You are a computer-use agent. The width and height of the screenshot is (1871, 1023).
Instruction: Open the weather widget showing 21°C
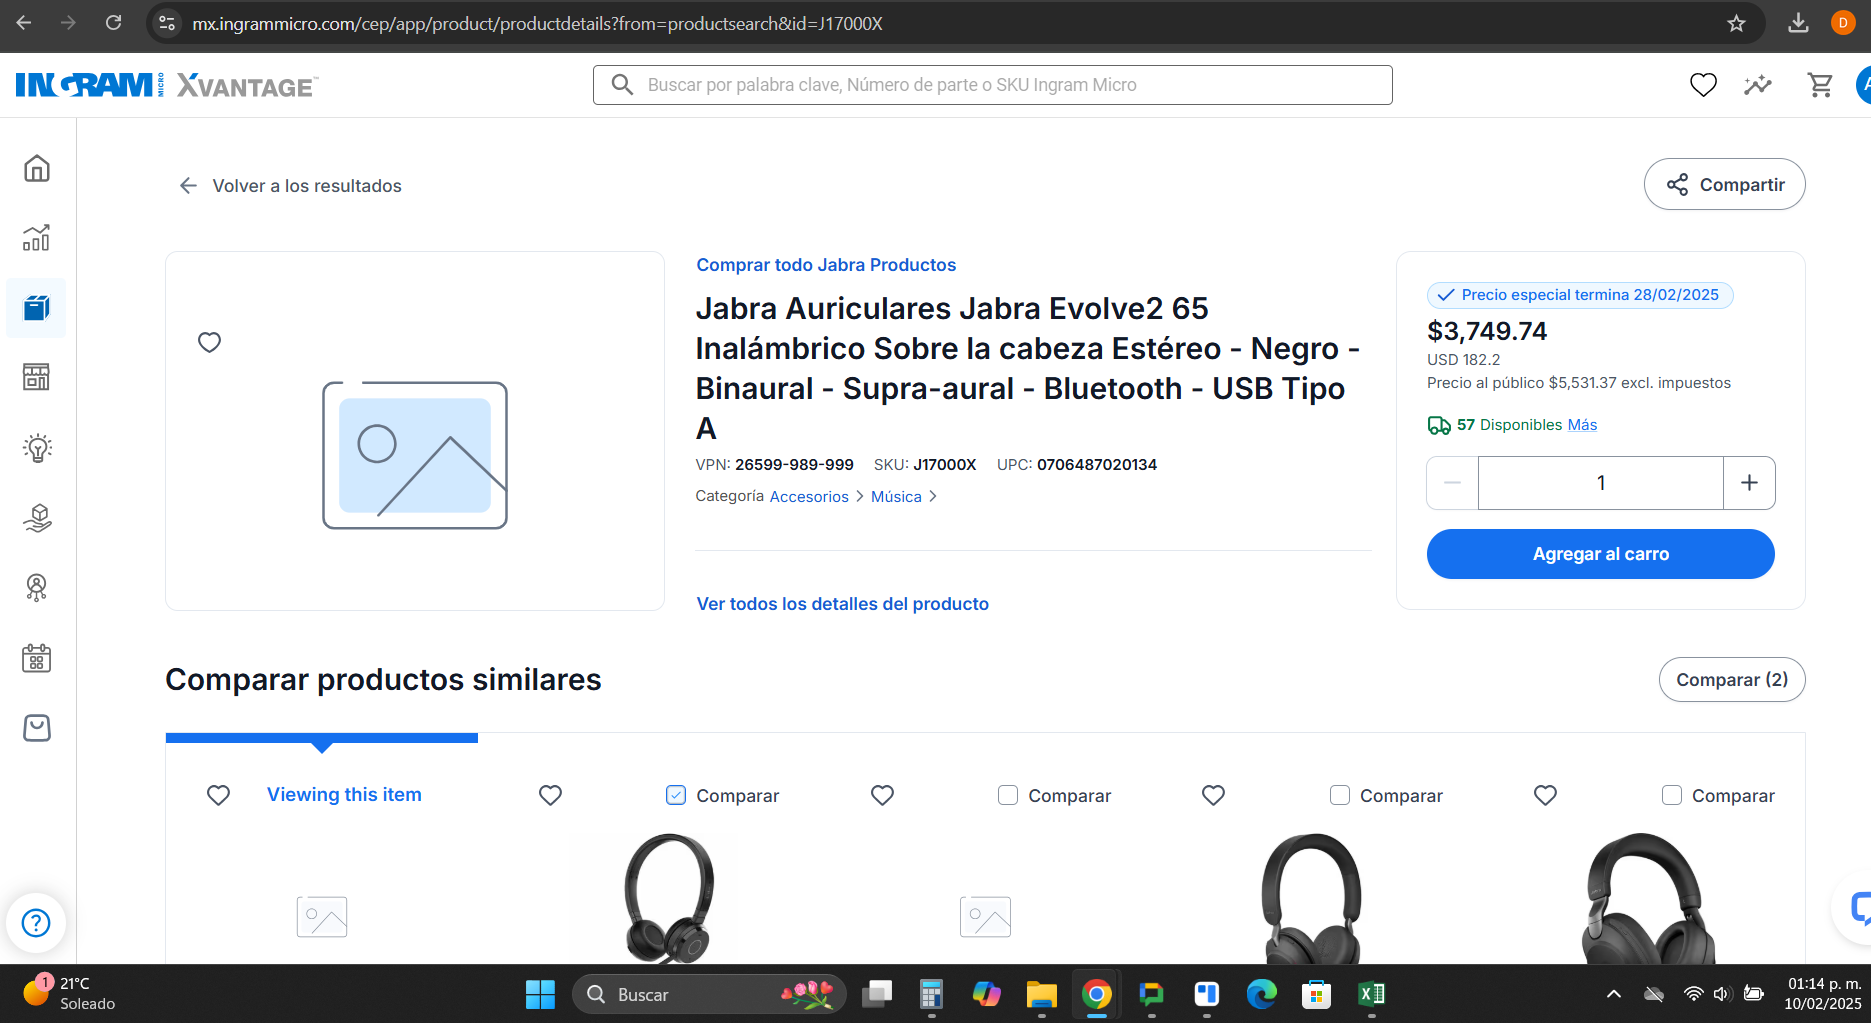70,993
